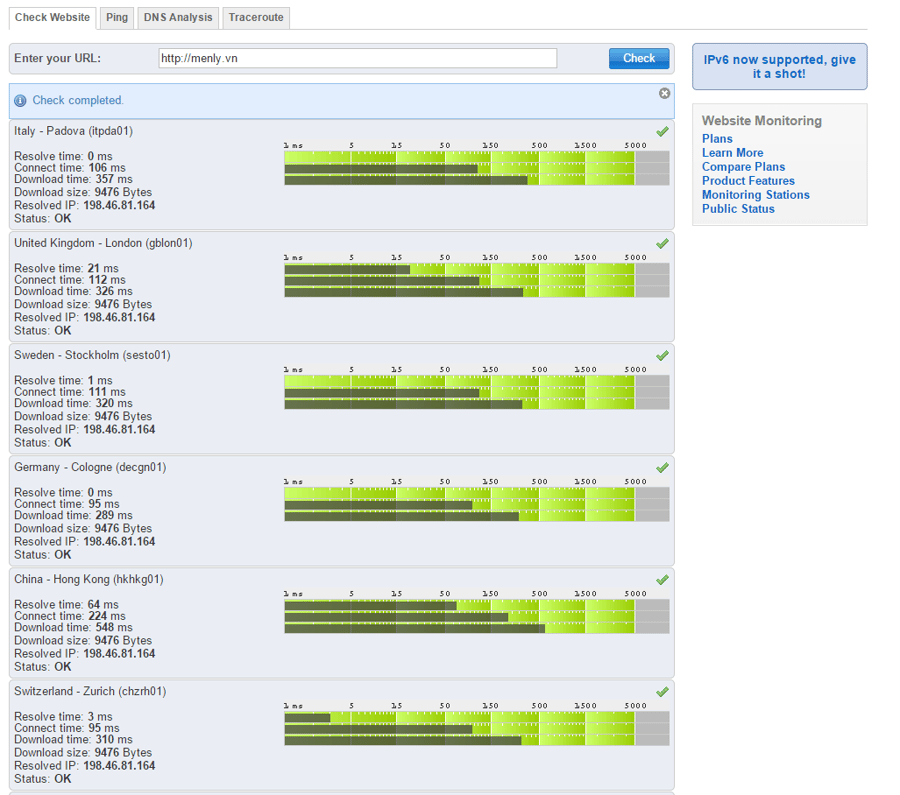Click the Hong Kong download time bar

[414, 629]
